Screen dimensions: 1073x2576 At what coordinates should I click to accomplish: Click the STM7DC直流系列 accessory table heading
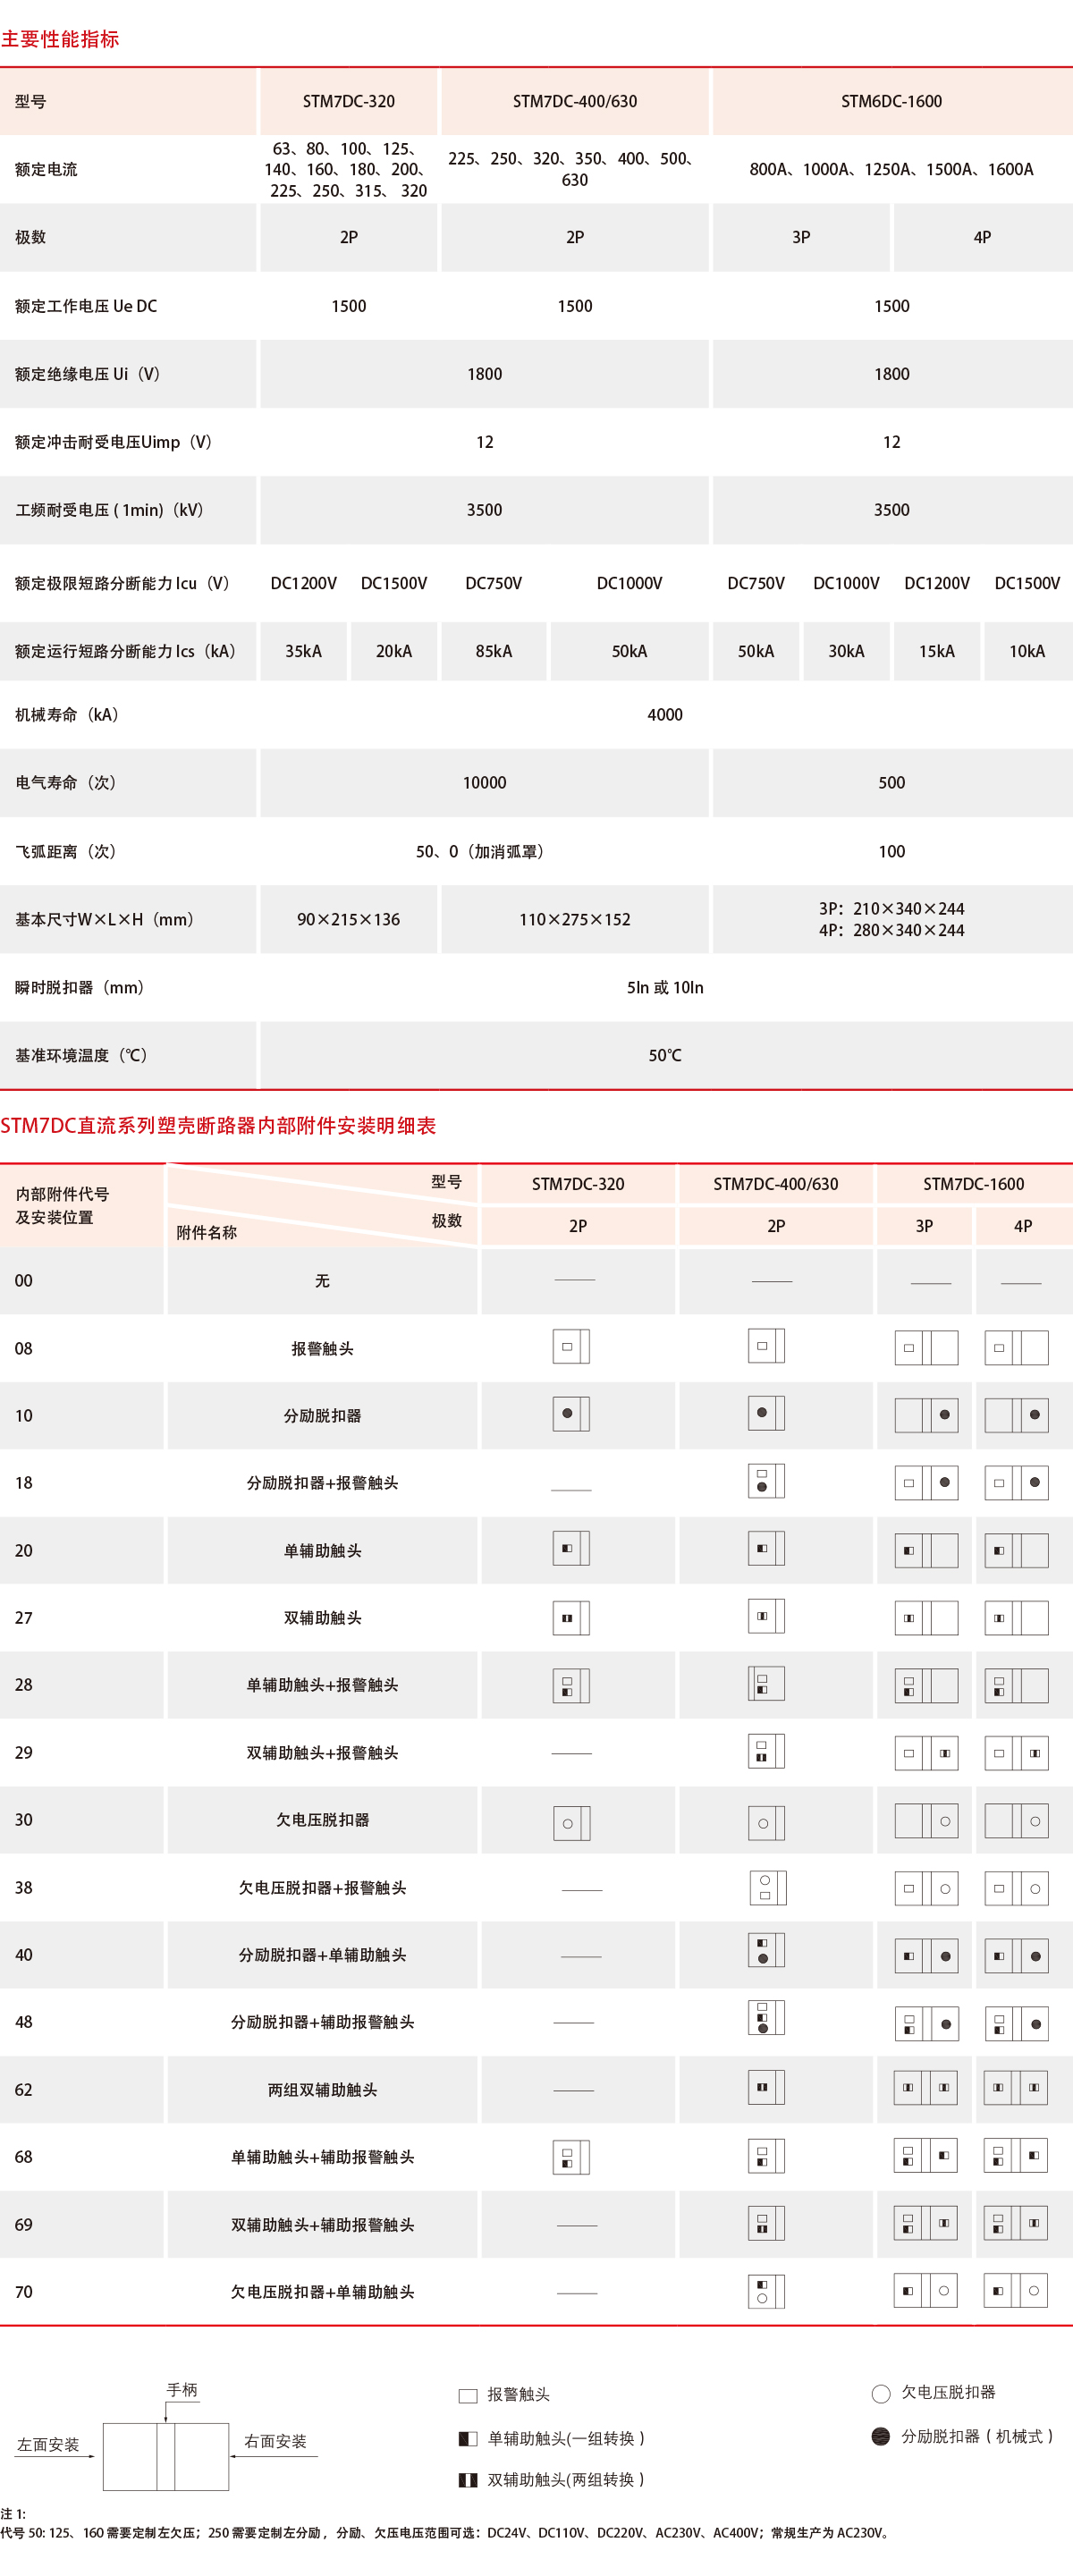pyautogui.click(x=218, y=1125)
